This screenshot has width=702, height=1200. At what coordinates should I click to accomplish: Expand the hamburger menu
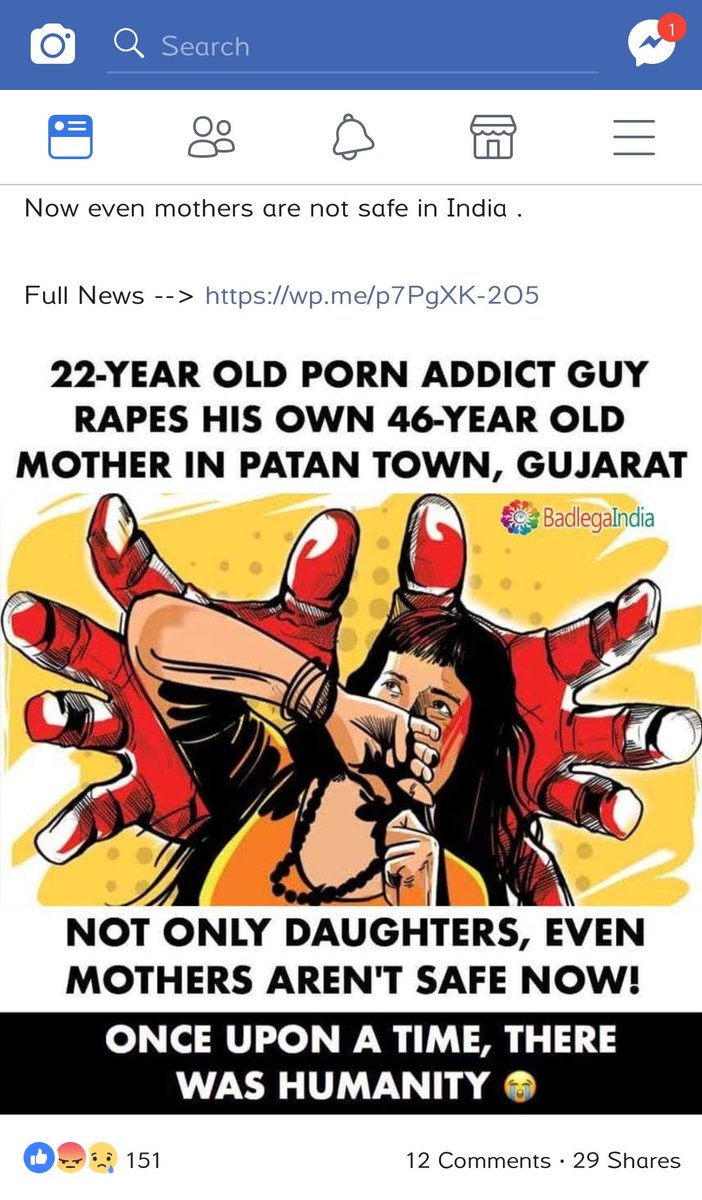[634, 137]
